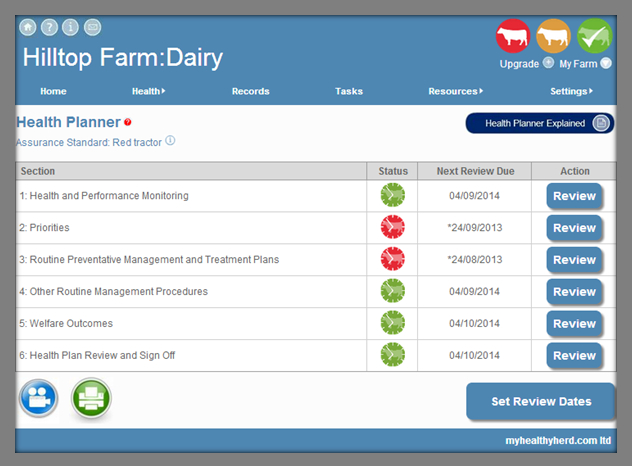Click green status clock for Other Routine Management Procedures
Screen dimensions: 632x466
393,291
